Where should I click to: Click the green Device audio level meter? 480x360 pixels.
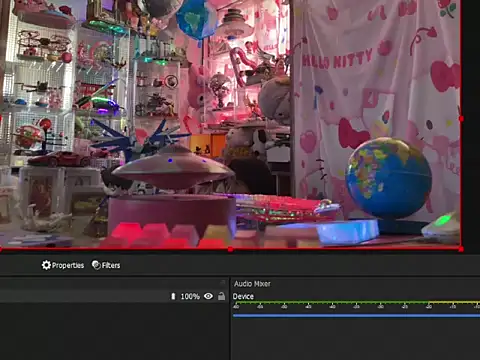[356, 302]
